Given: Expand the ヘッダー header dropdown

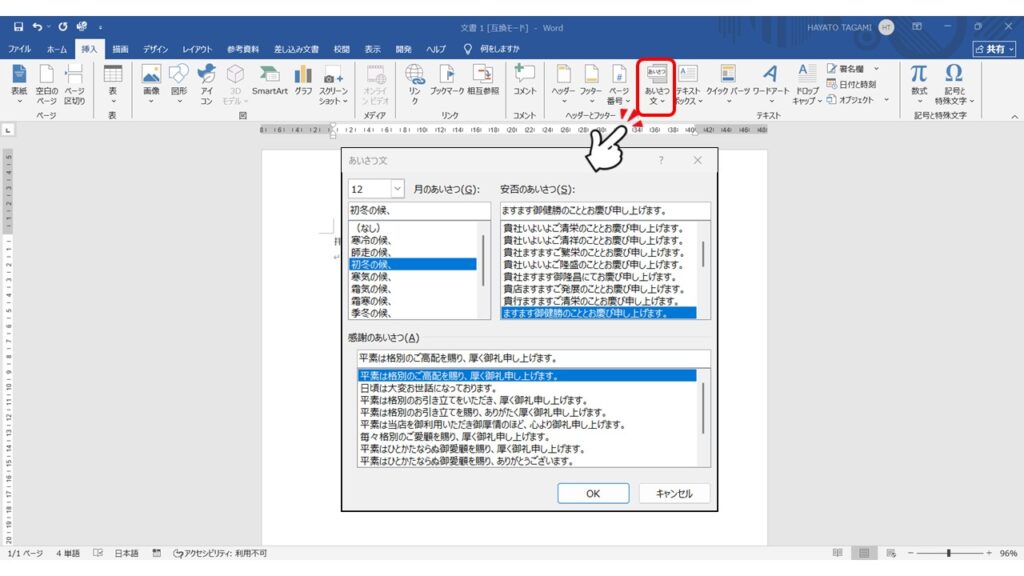Looking at the screenshot, I should coord(563,82).
